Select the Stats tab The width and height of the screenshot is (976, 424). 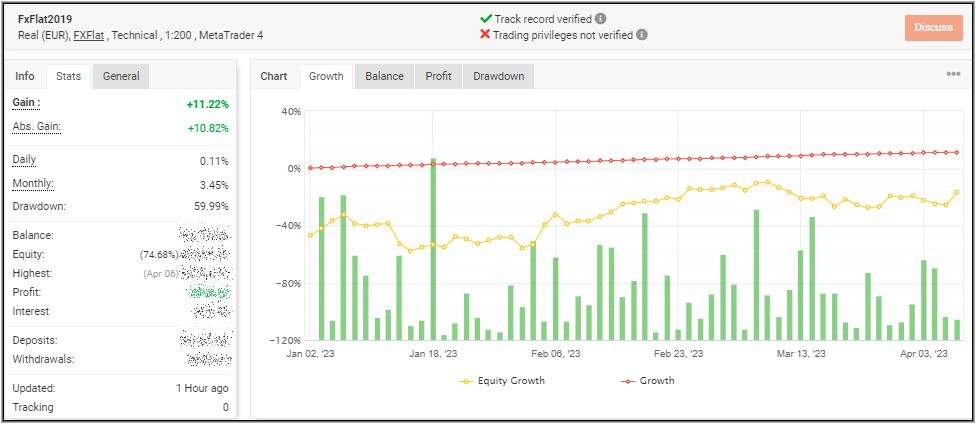(68, 76)
